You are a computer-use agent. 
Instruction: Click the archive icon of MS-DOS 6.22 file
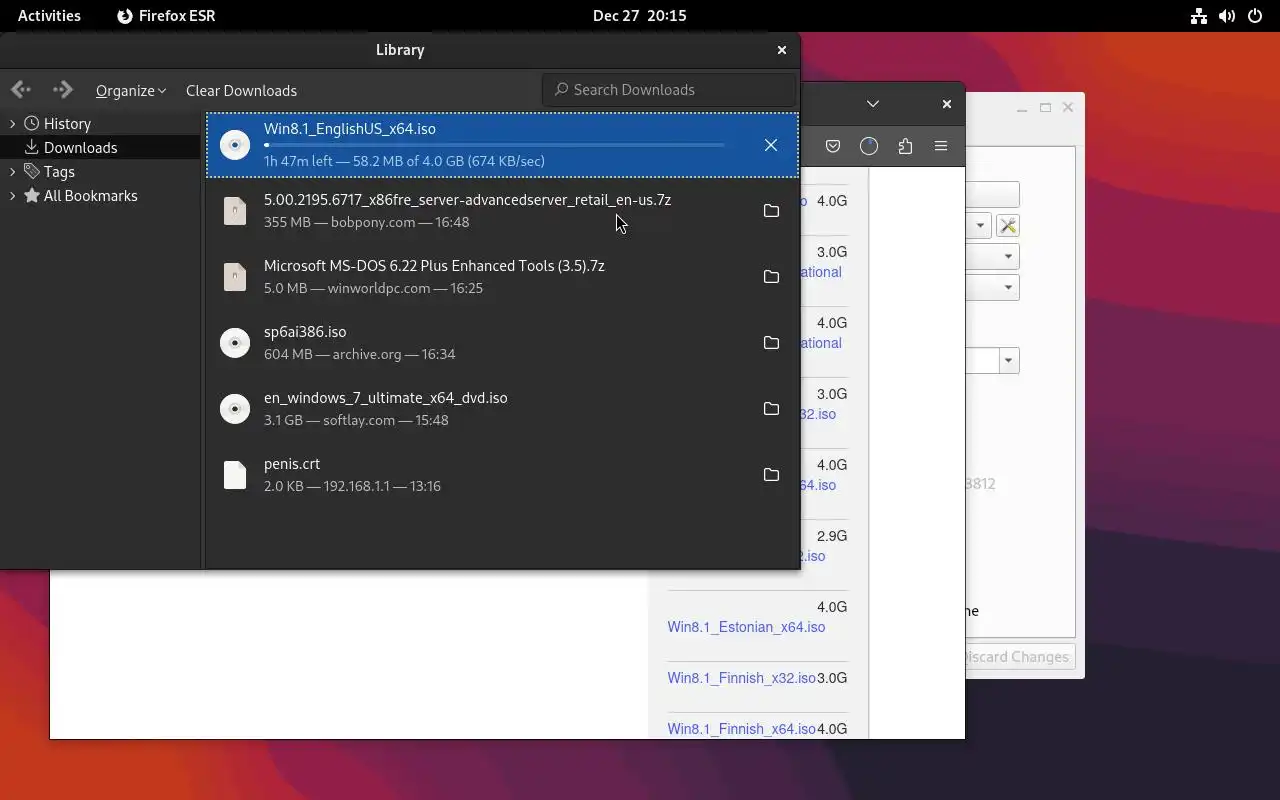[x=235, y=277]
